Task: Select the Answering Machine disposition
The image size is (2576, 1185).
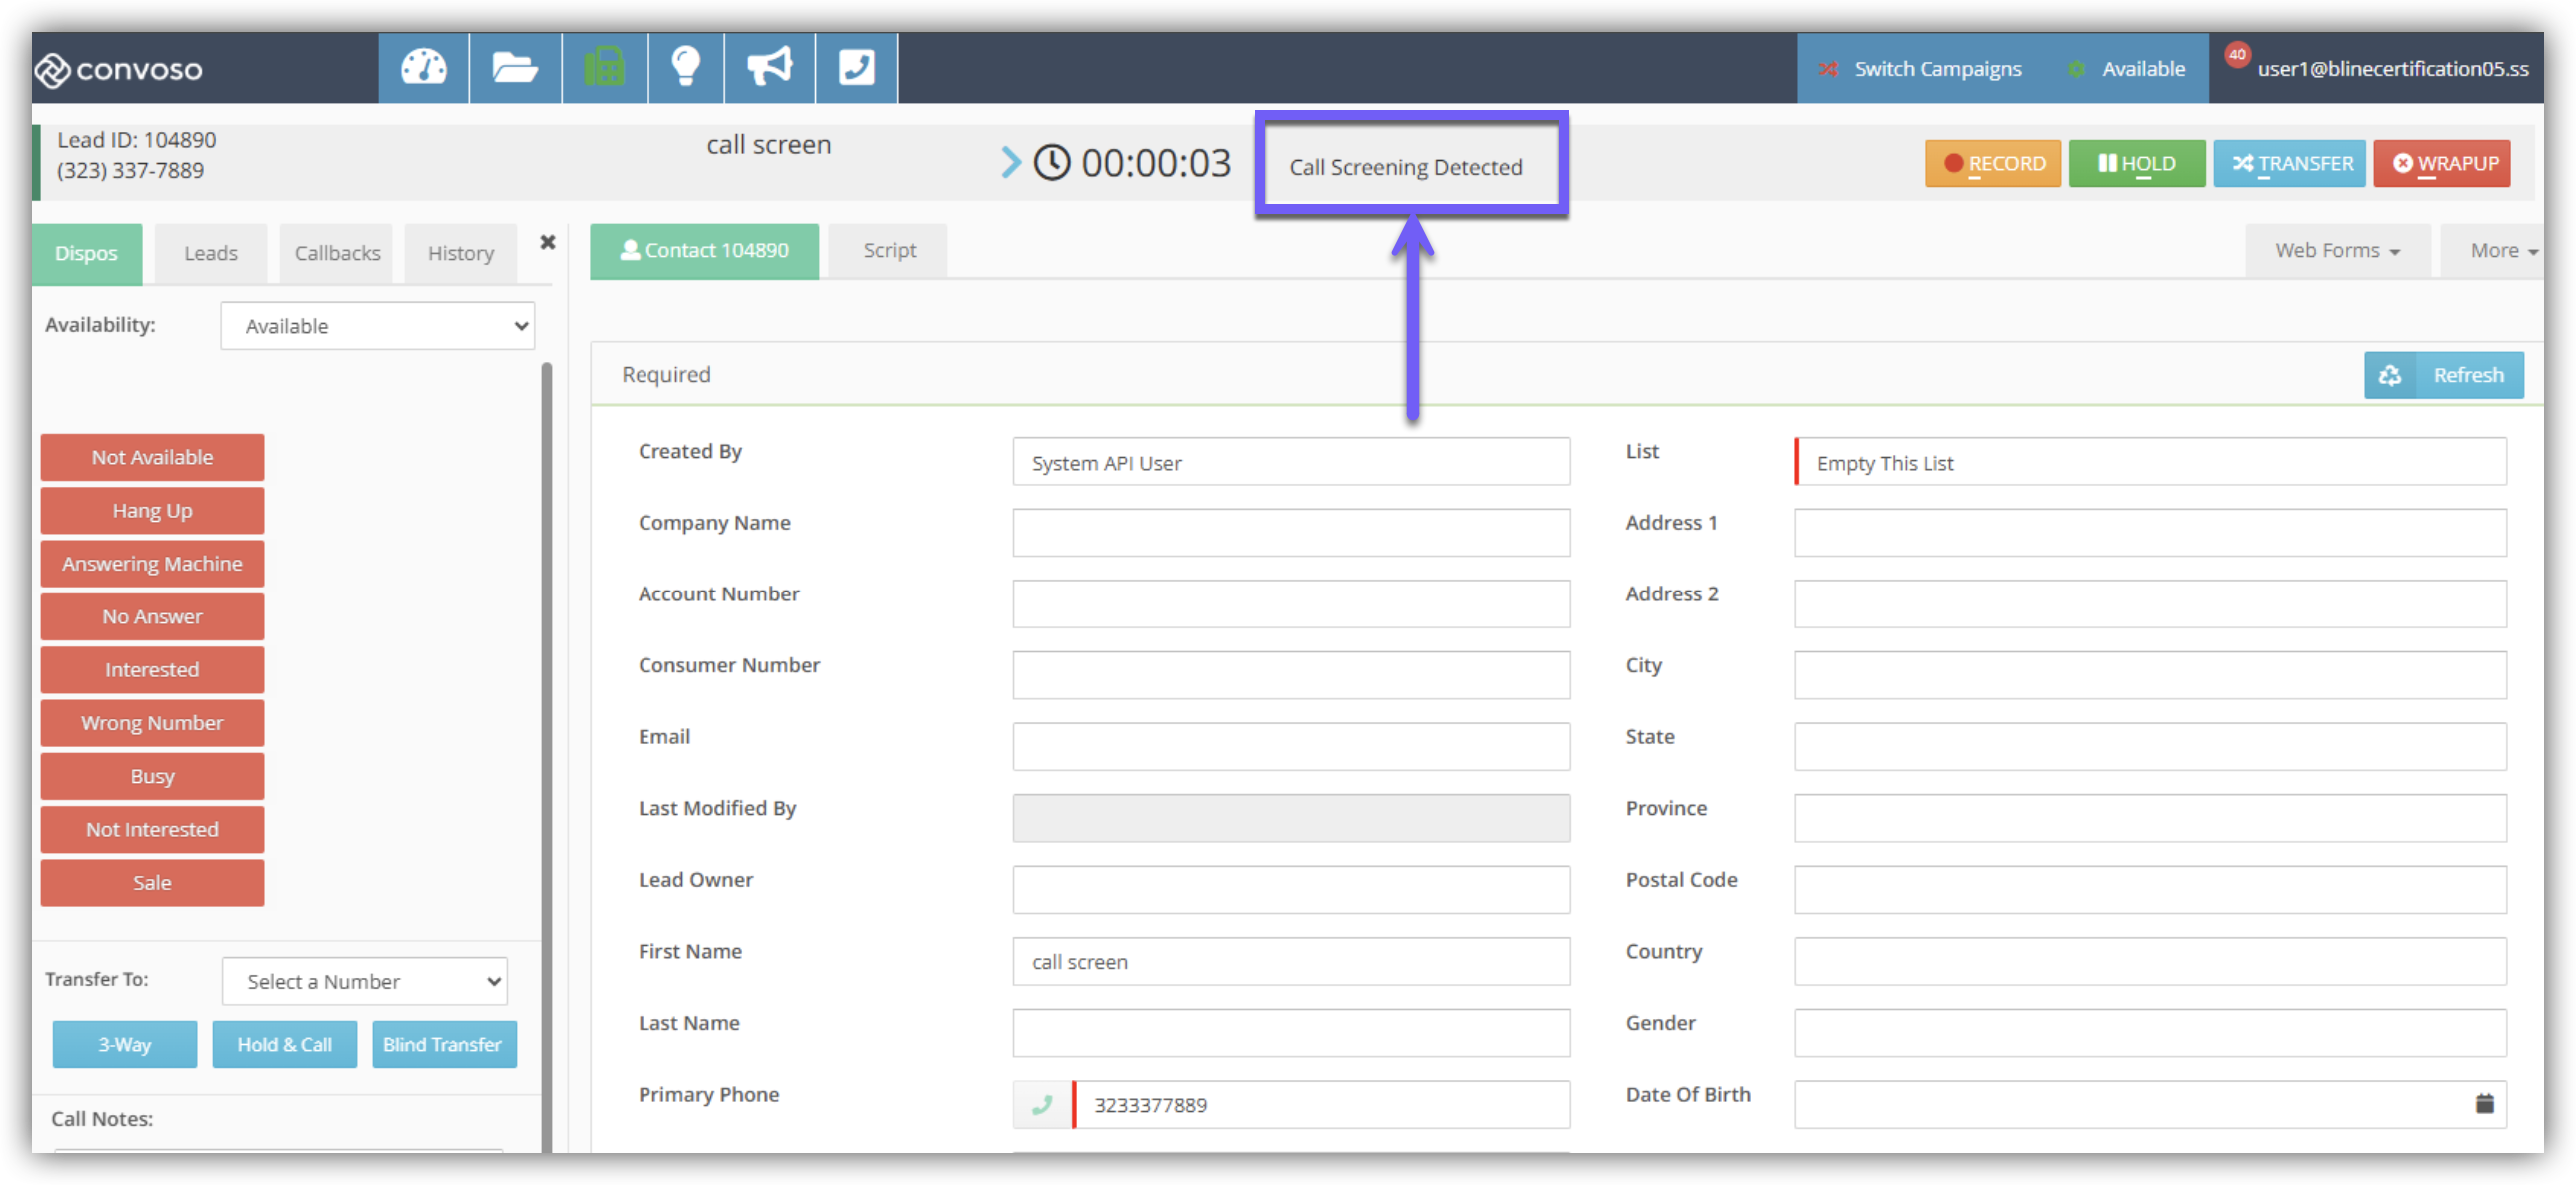Action: [x=152, y=564]
